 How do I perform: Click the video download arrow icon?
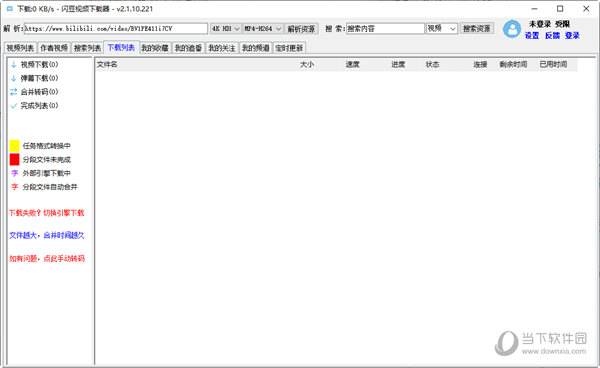14,64
